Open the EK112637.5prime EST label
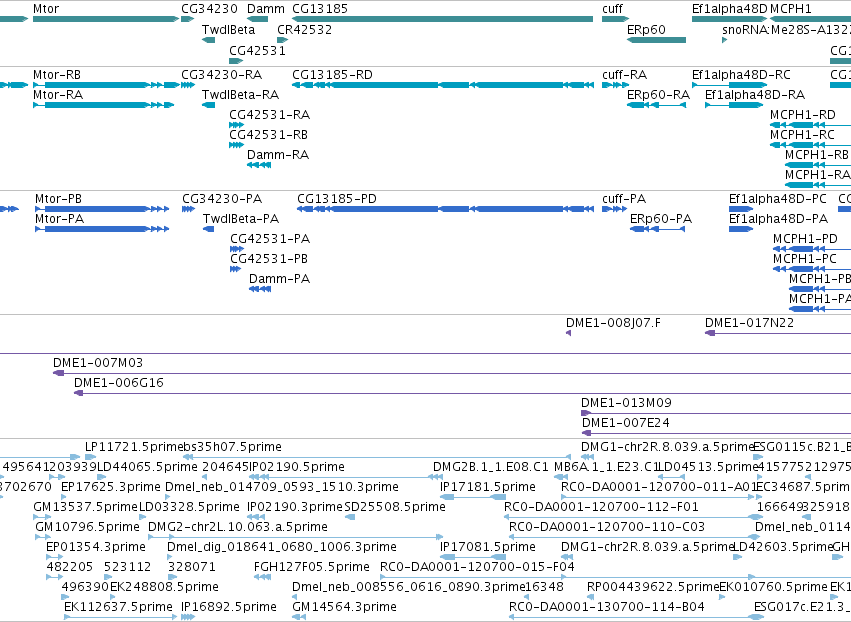This screenshot has width=851, height=622. tap(118, 607)
